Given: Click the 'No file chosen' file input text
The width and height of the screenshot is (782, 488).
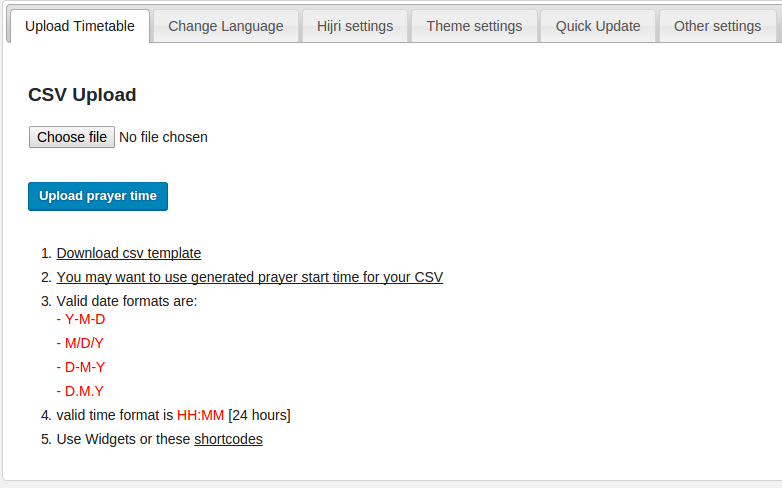Looking at the screenshot, I should click(163, 137).
